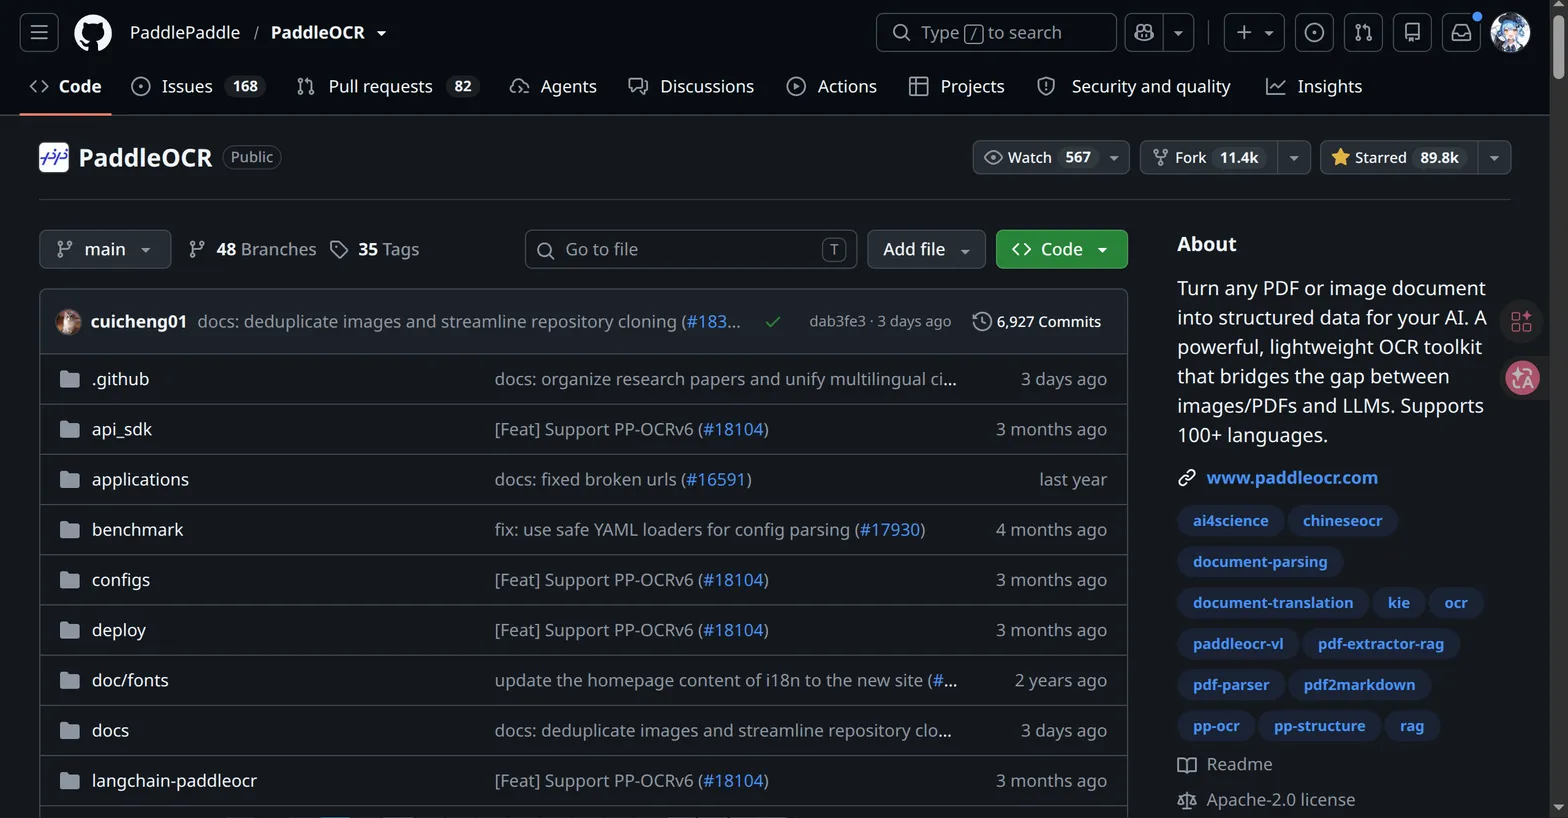Open the Actions tab
This screenshot has height=818, width=1568.
click(x=832, y=87)
